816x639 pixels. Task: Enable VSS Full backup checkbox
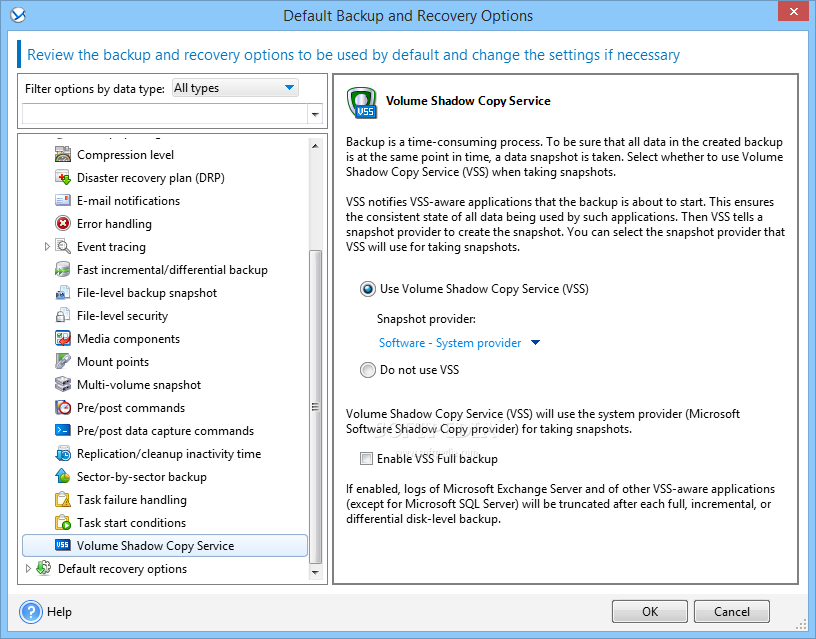coord(366,458)
